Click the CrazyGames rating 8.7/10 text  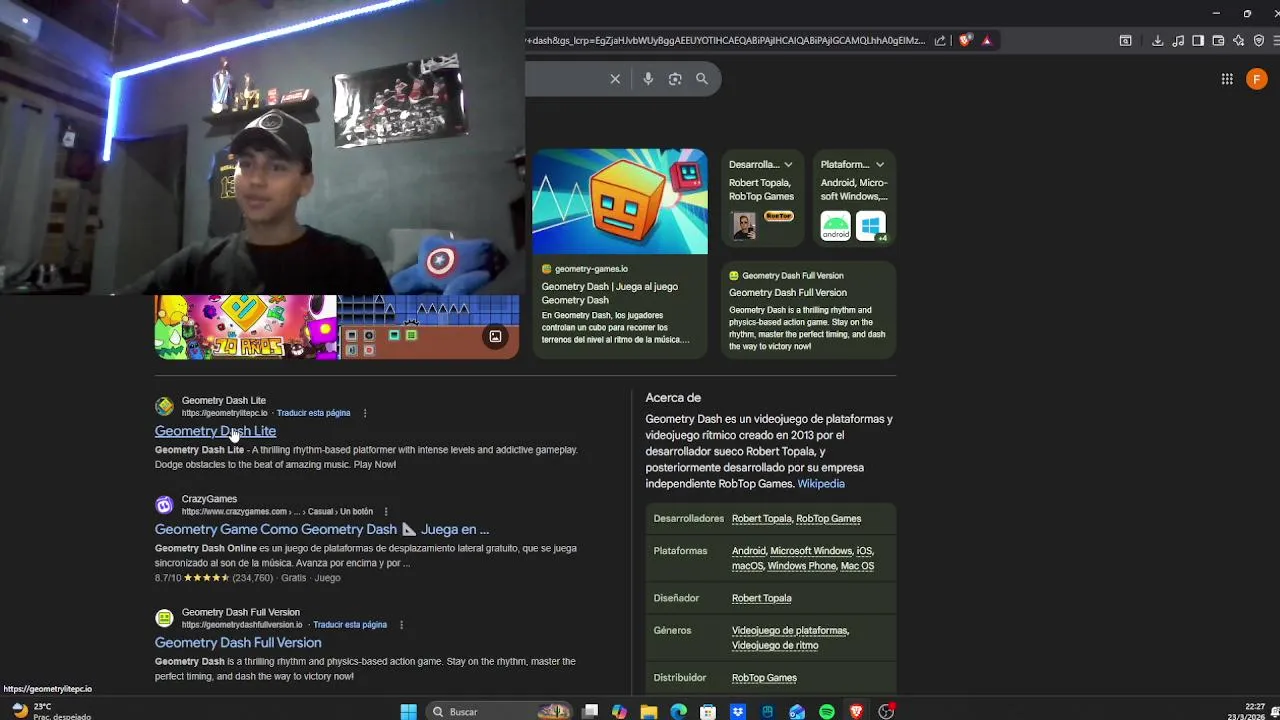(168, 578)
